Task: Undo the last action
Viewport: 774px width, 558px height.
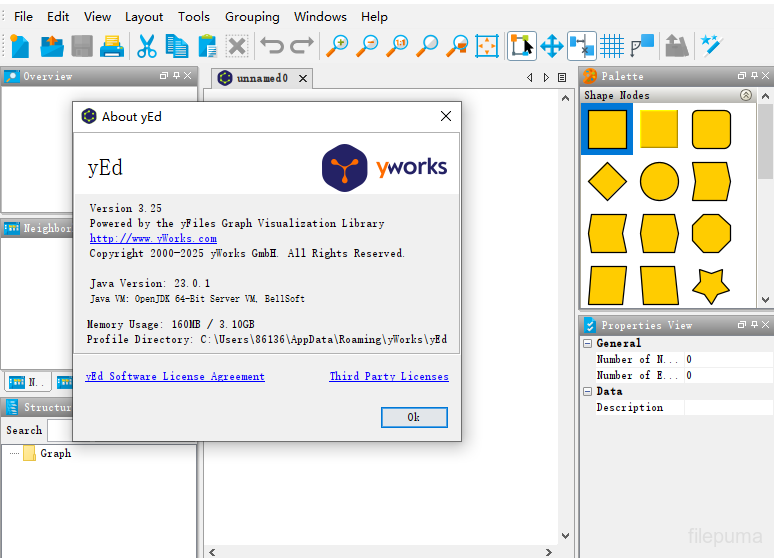Action: tap(272, 46)
